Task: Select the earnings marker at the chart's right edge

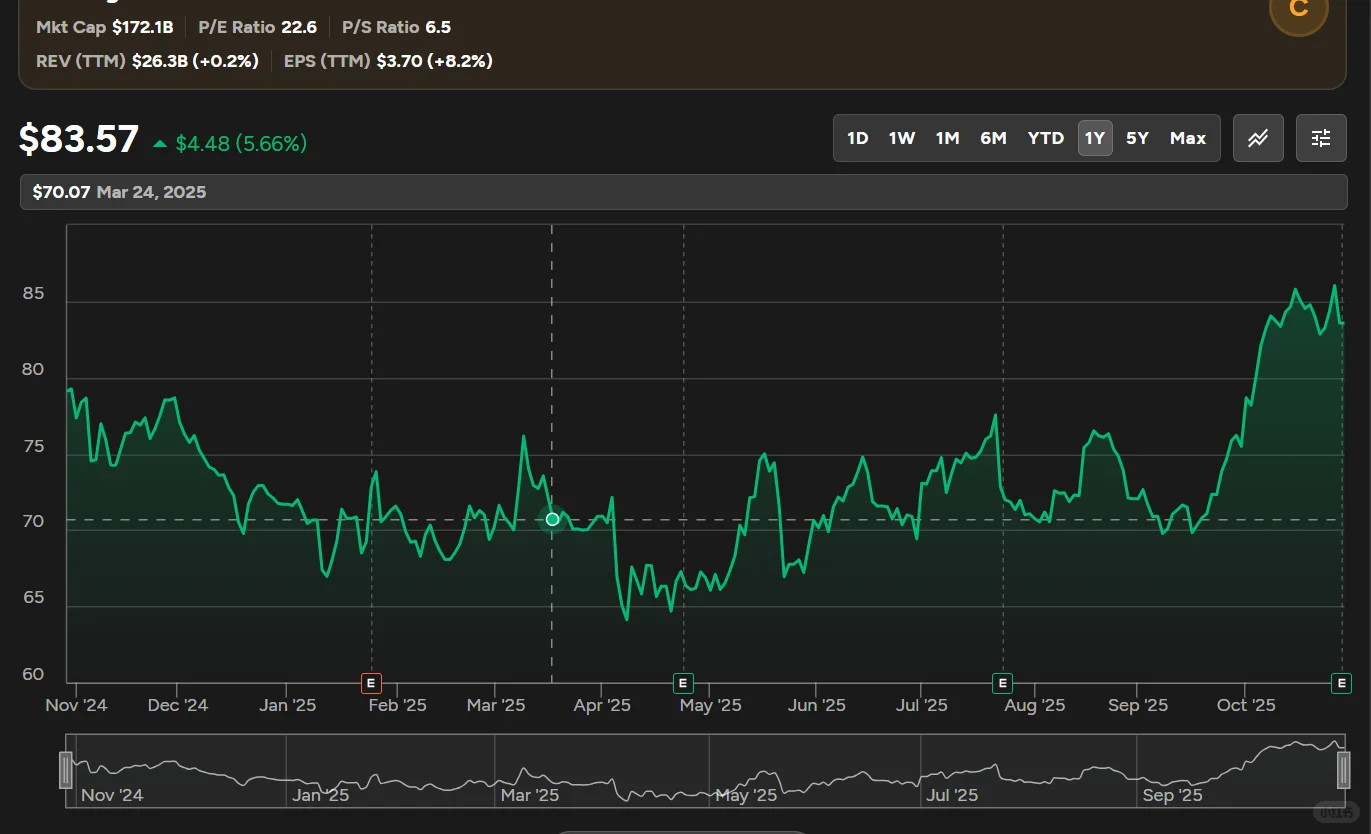Action: tap(1341, 683)
